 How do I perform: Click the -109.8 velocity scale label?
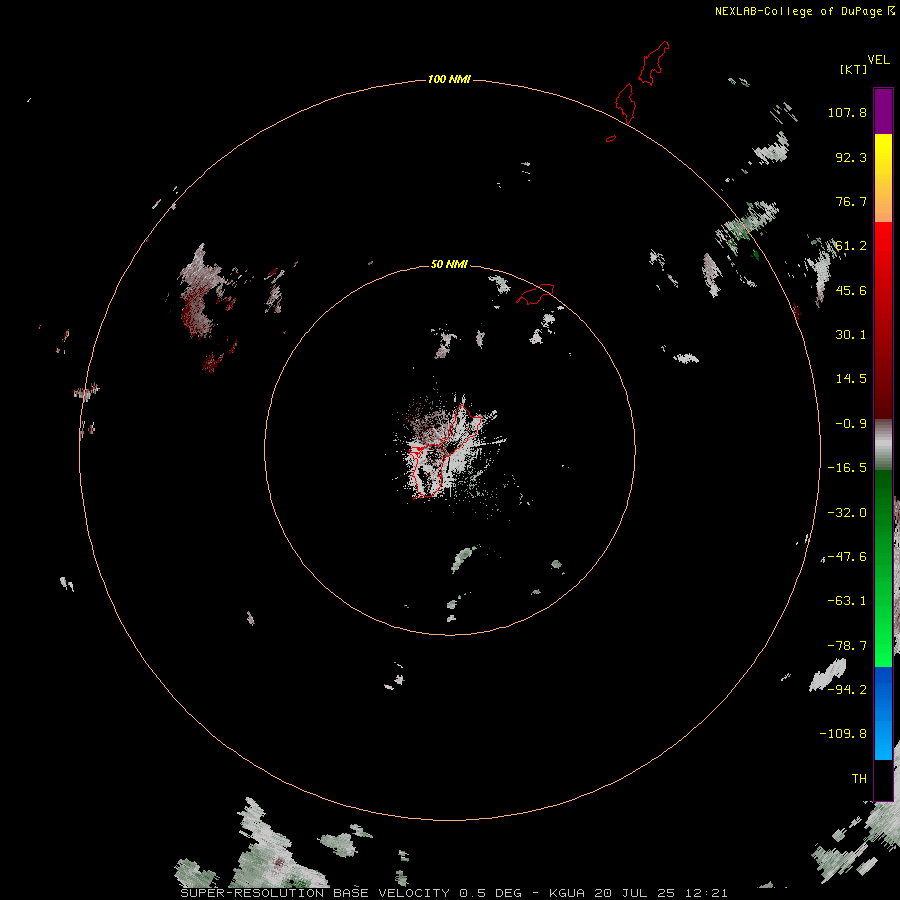(x=843, y=734)
